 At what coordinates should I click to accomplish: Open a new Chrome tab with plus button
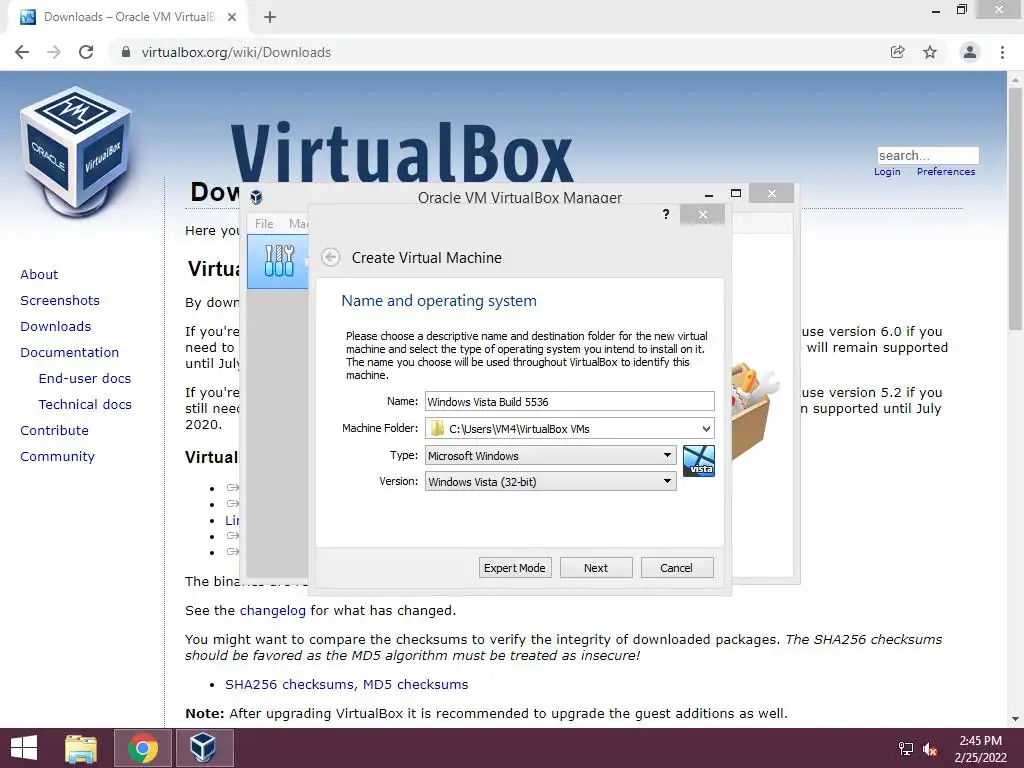click(270, 17)
